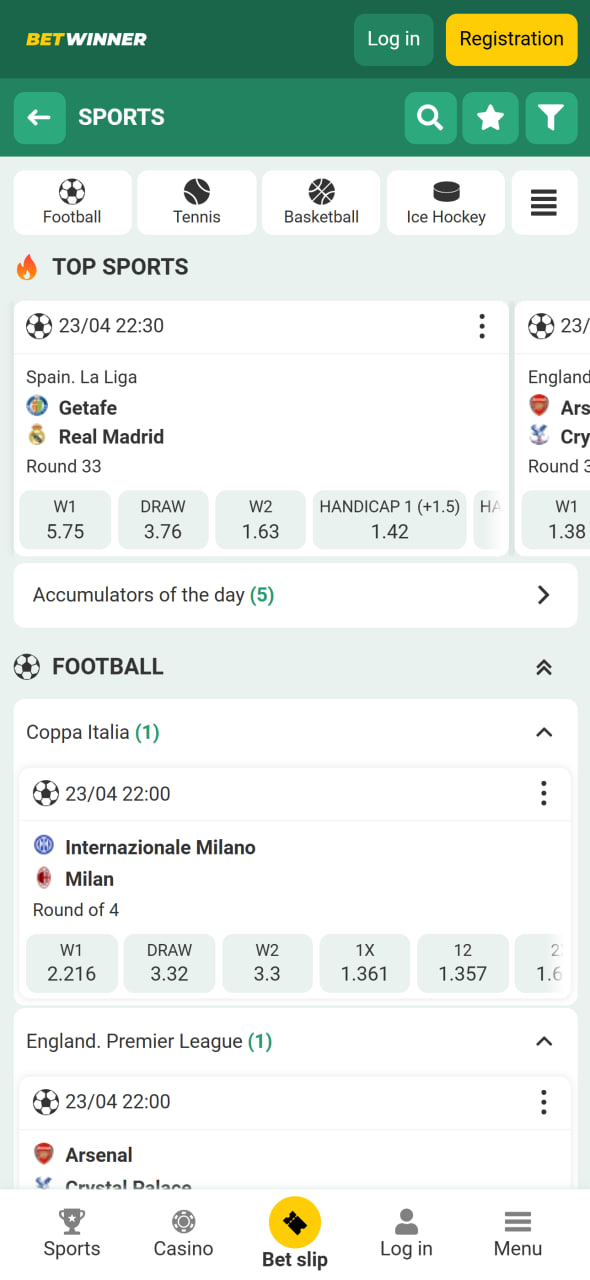The image size is (590, 1280).
Task: Go back using the arrow button
Action: point(39,118)
